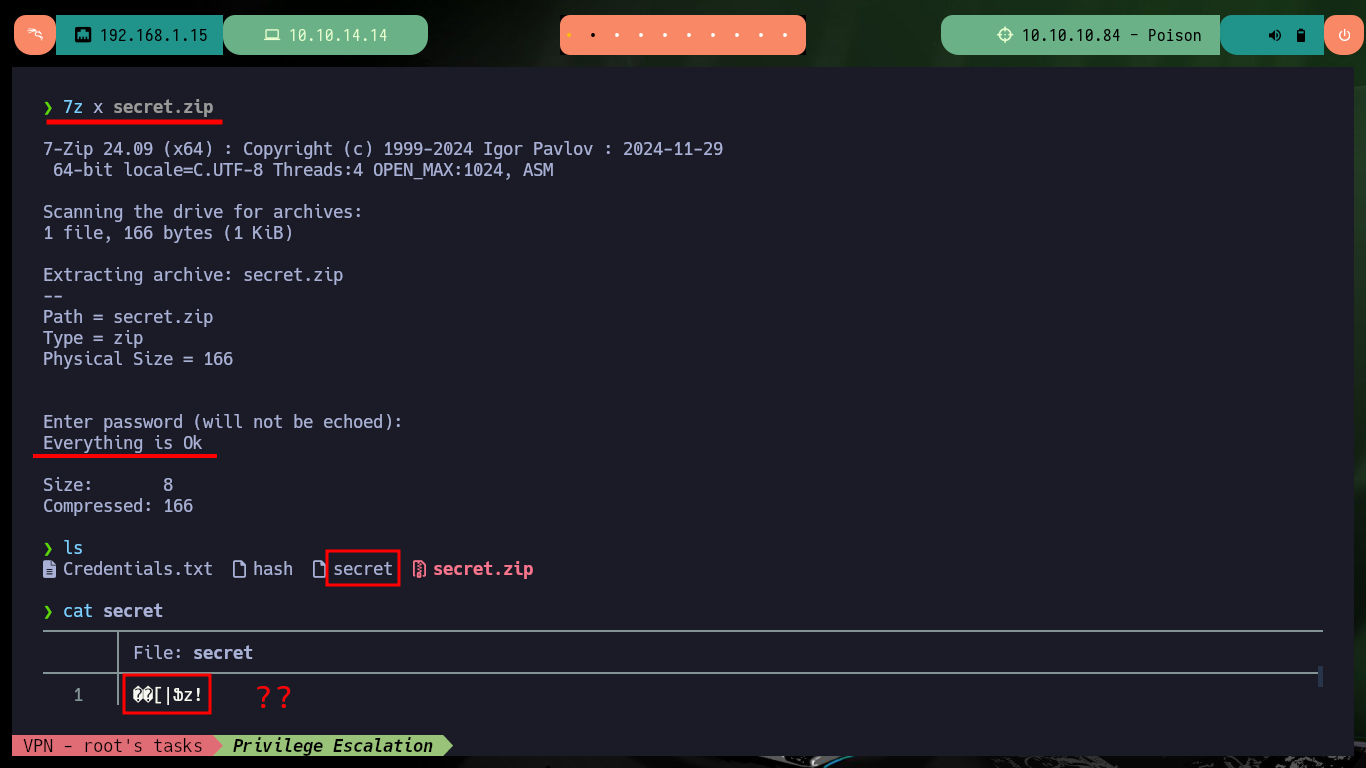1366x768 pixels.
Task: Click the file icon next to hash
Action: pos(239,569)
